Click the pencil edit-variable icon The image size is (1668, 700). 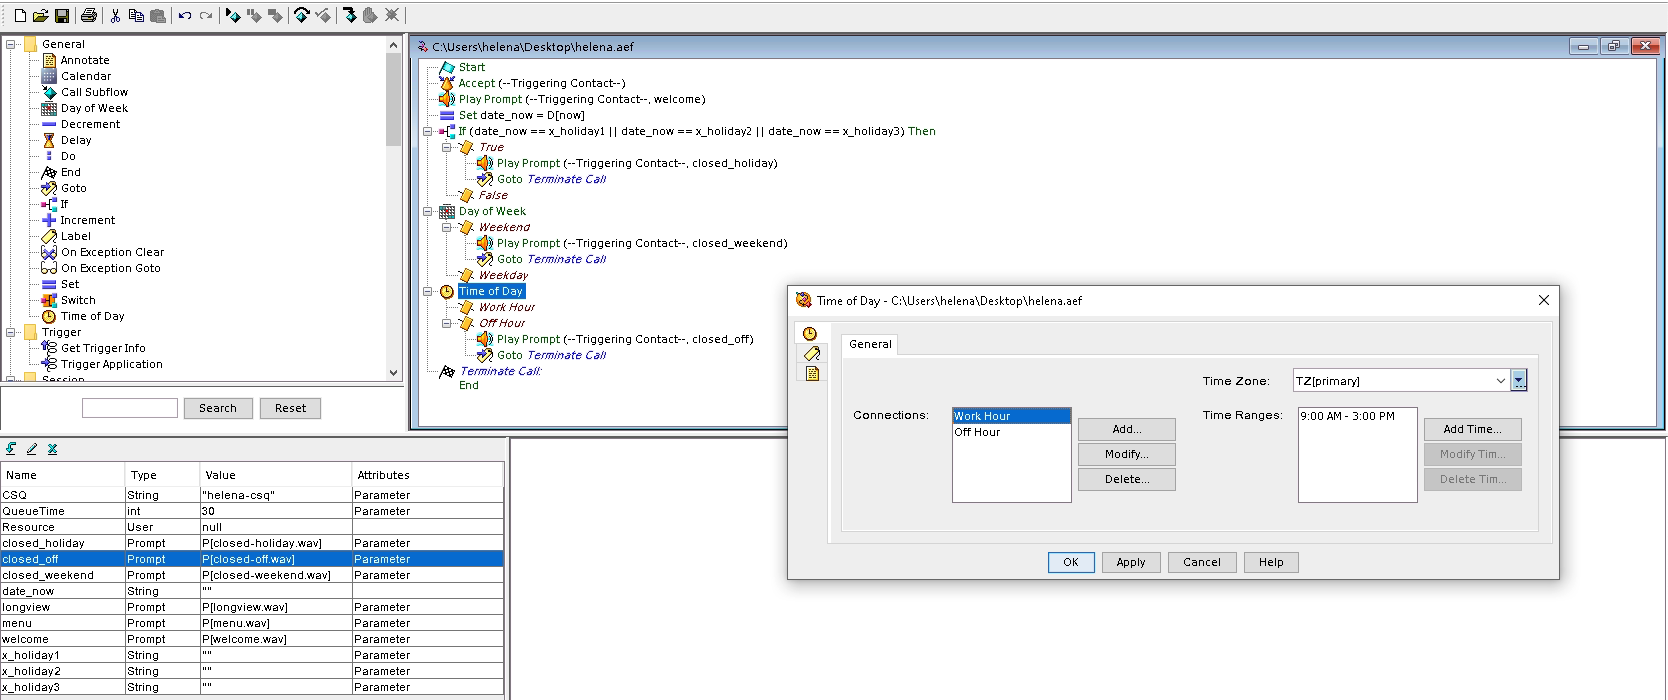(32, 449)
